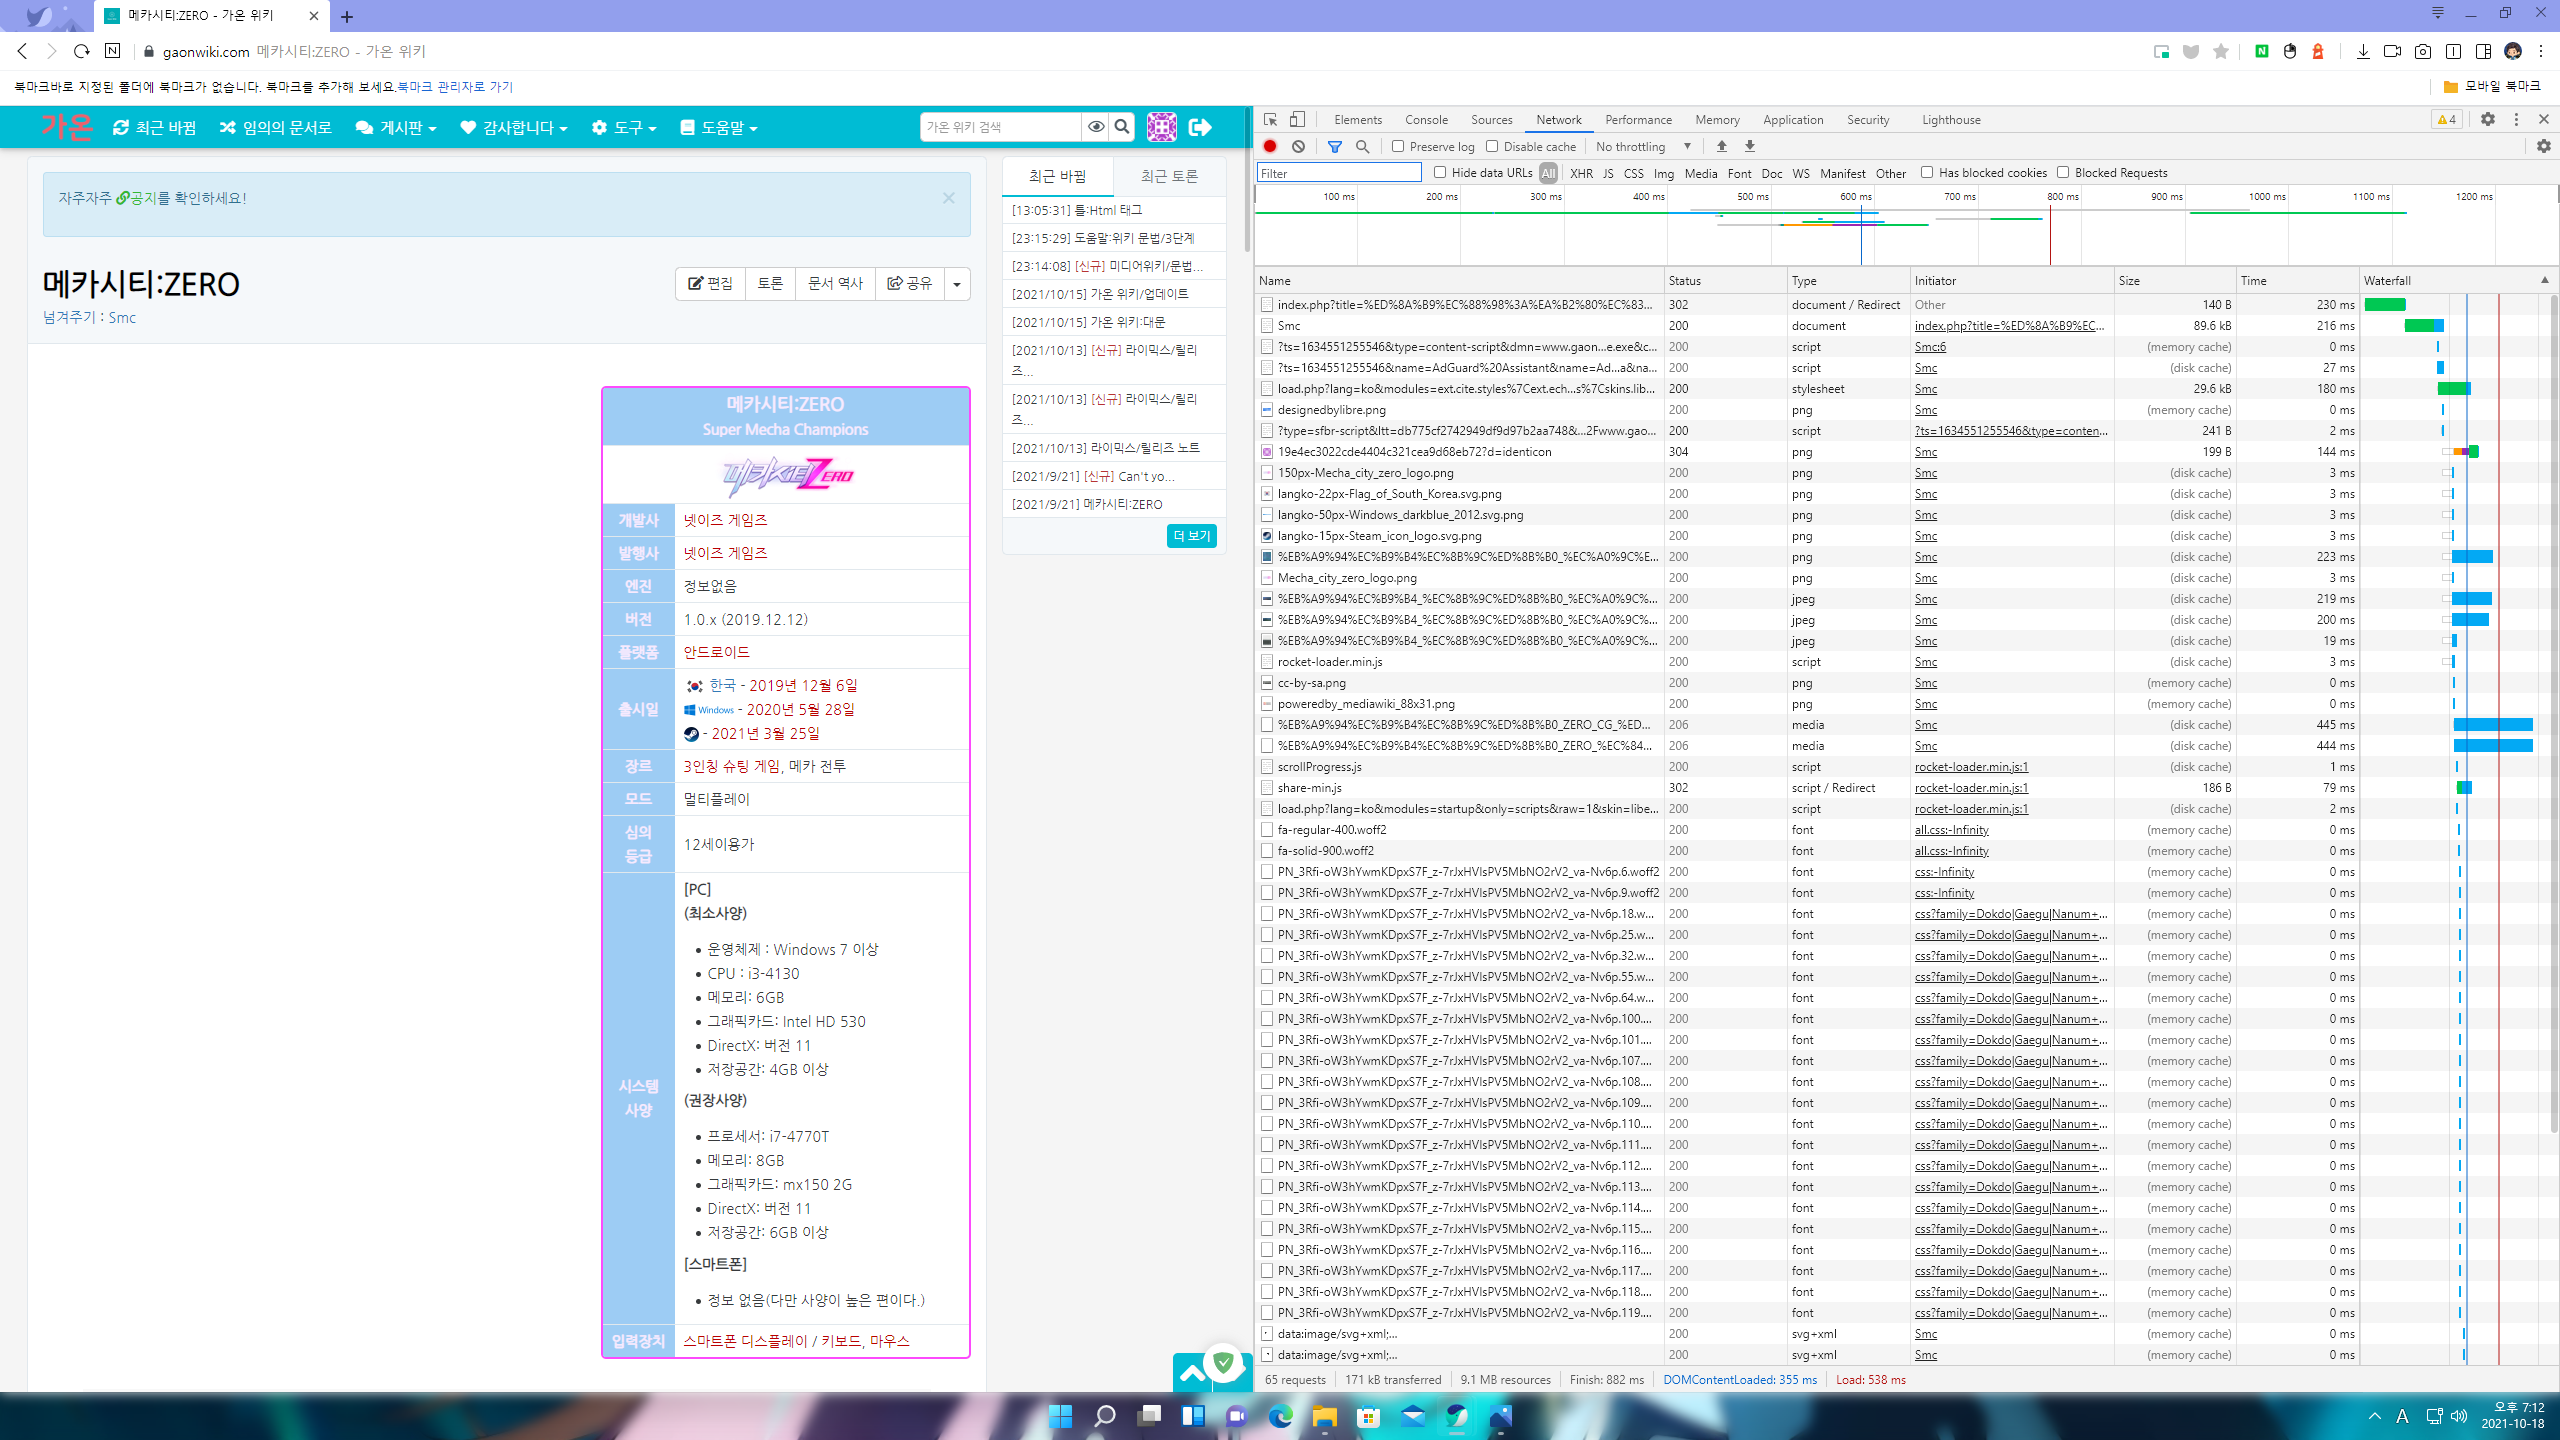
Task: Click the 편집 edit button
Action: pyautogui.click(x=710, y=284)
